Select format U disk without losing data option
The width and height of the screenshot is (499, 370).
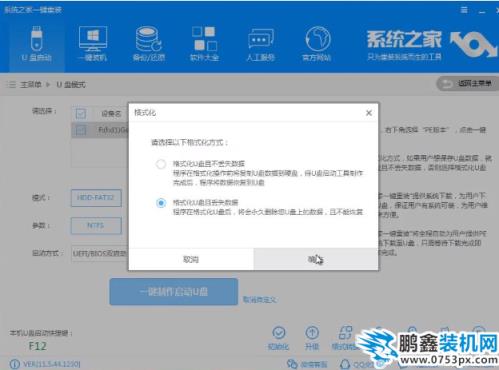[x=161, y=164]
